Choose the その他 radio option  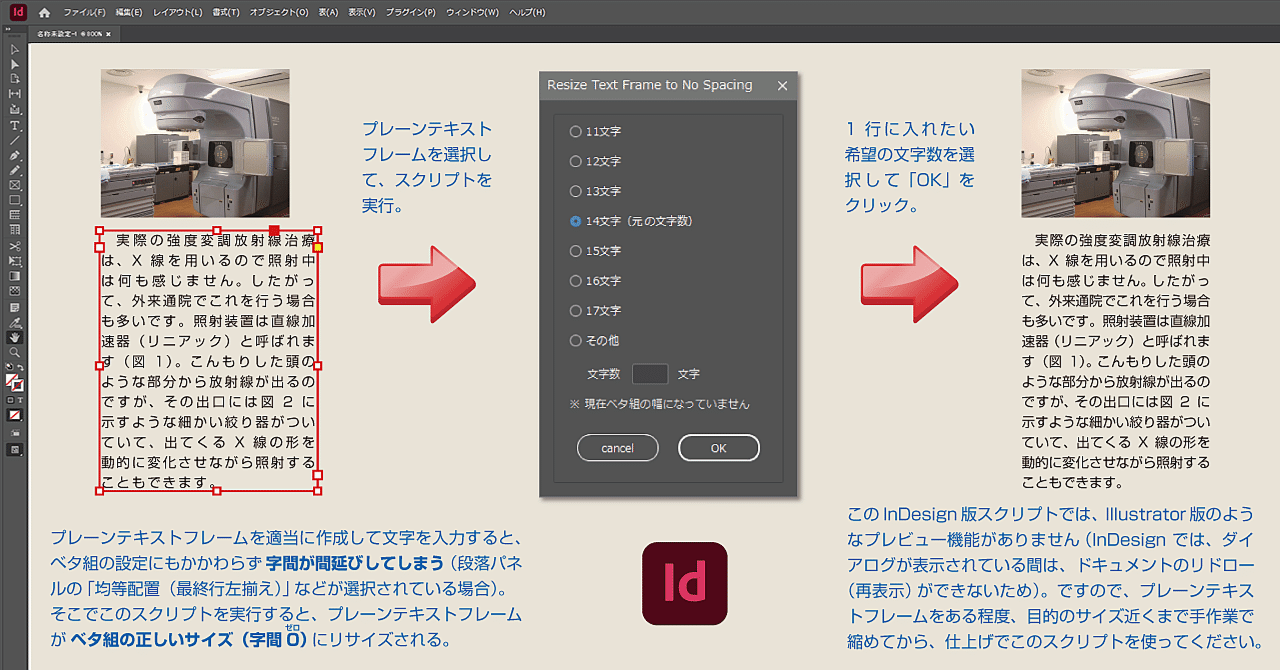(576, 340)
